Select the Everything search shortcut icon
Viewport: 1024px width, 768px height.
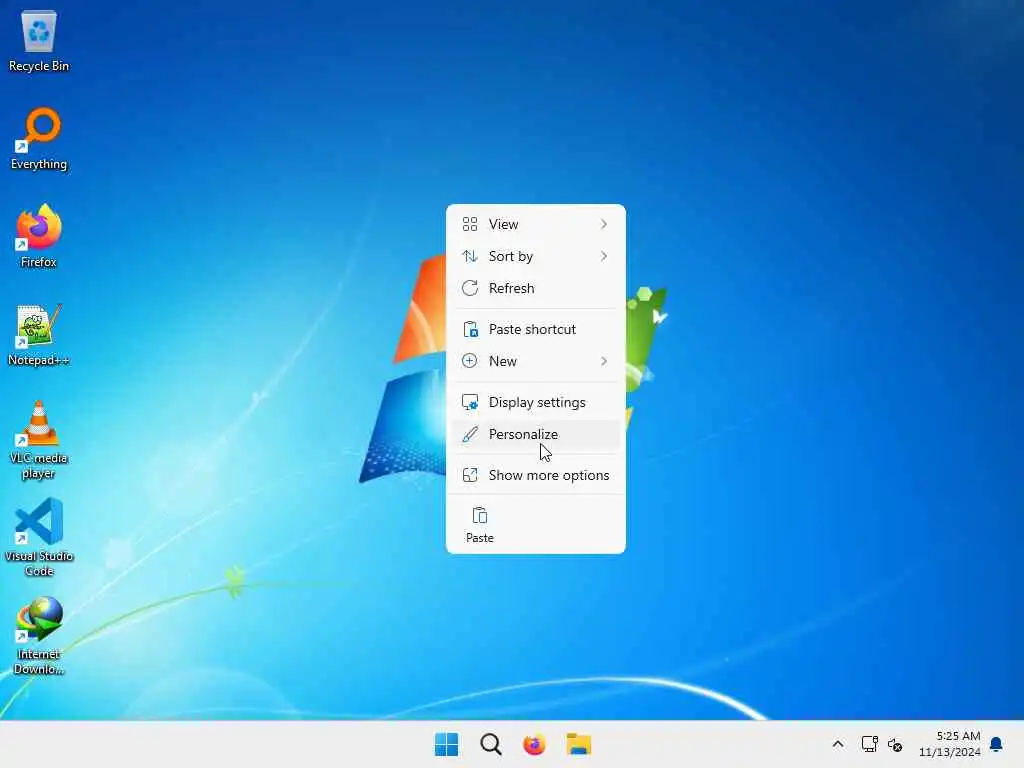pos(39,138)
